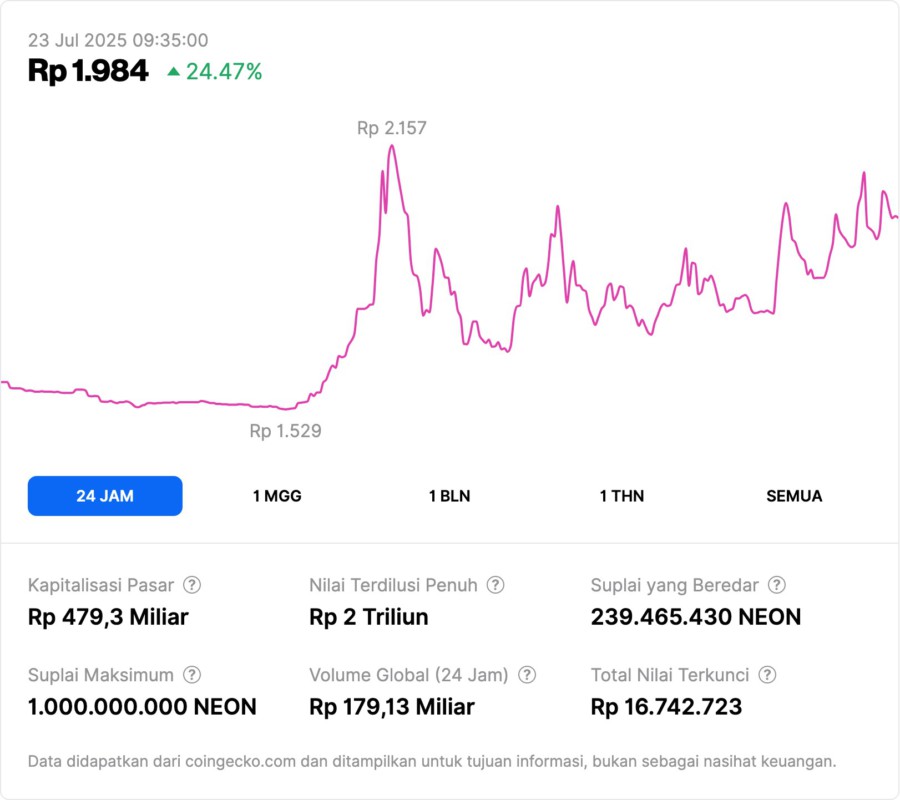
Task: Click the 239.465.430 NEON supply value
Action: pos(696,617)
